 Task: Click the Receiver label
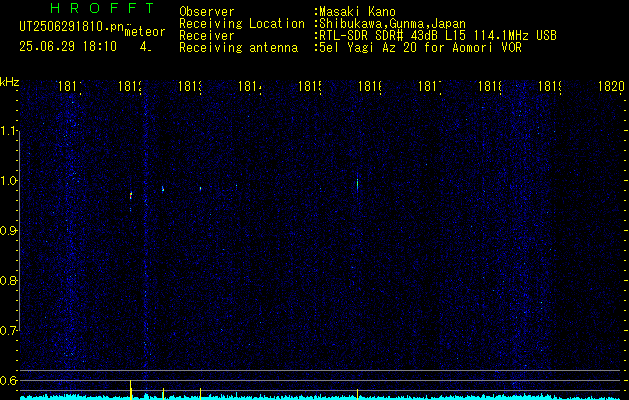(x=207, y=36)
